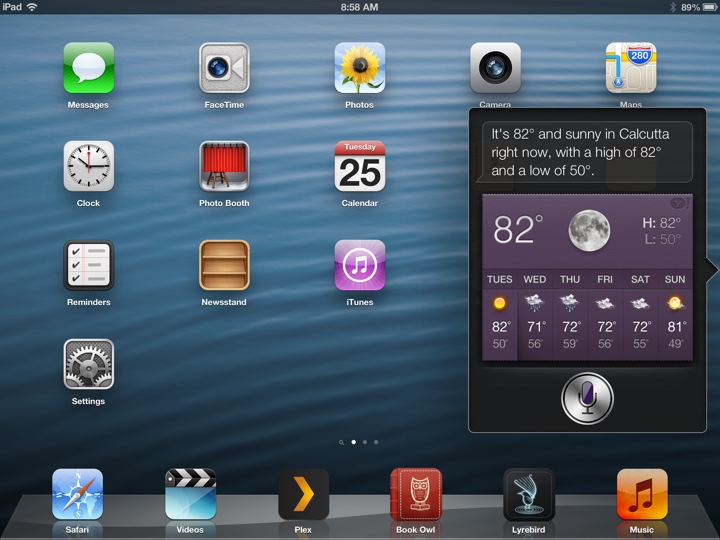Select the WED forecast column
The image size is (720, 540).
pyautogui.click(x=535, y=314)
